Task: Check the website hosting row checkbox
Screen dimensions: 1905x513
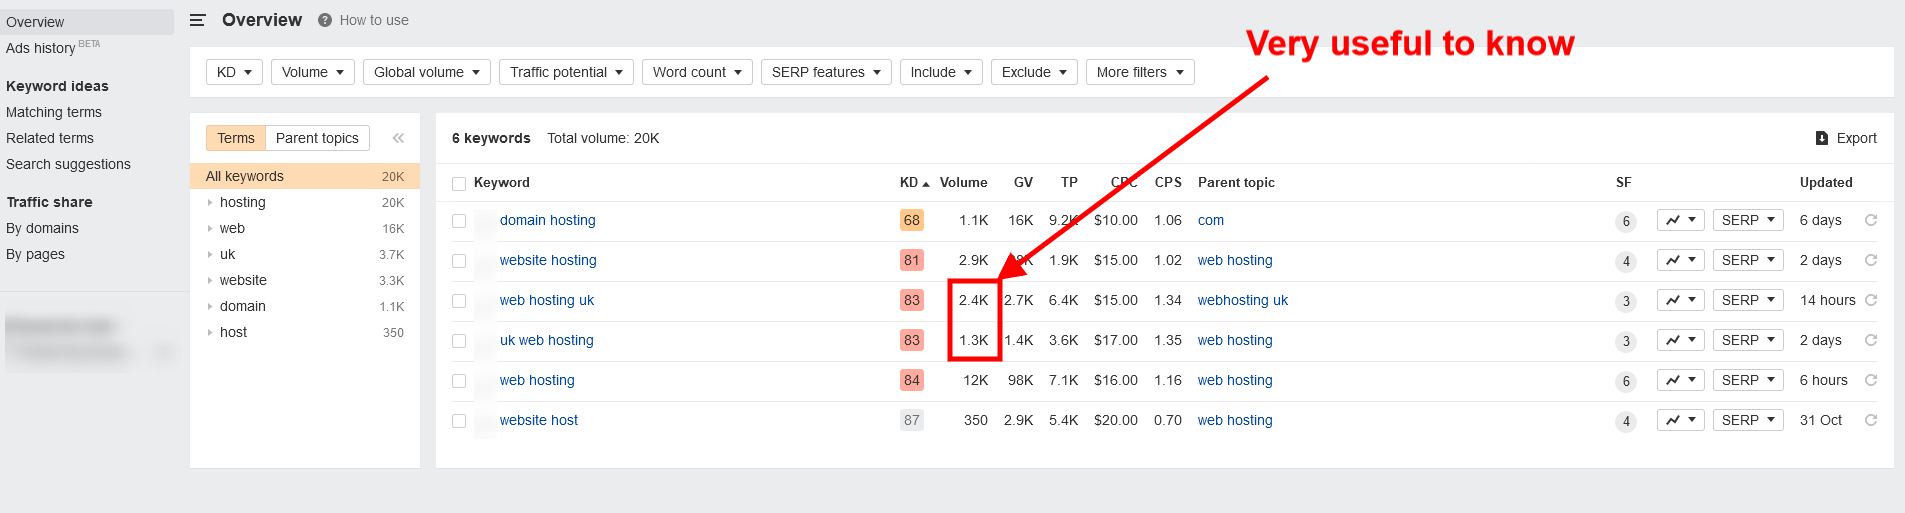Action: (459, 261)
